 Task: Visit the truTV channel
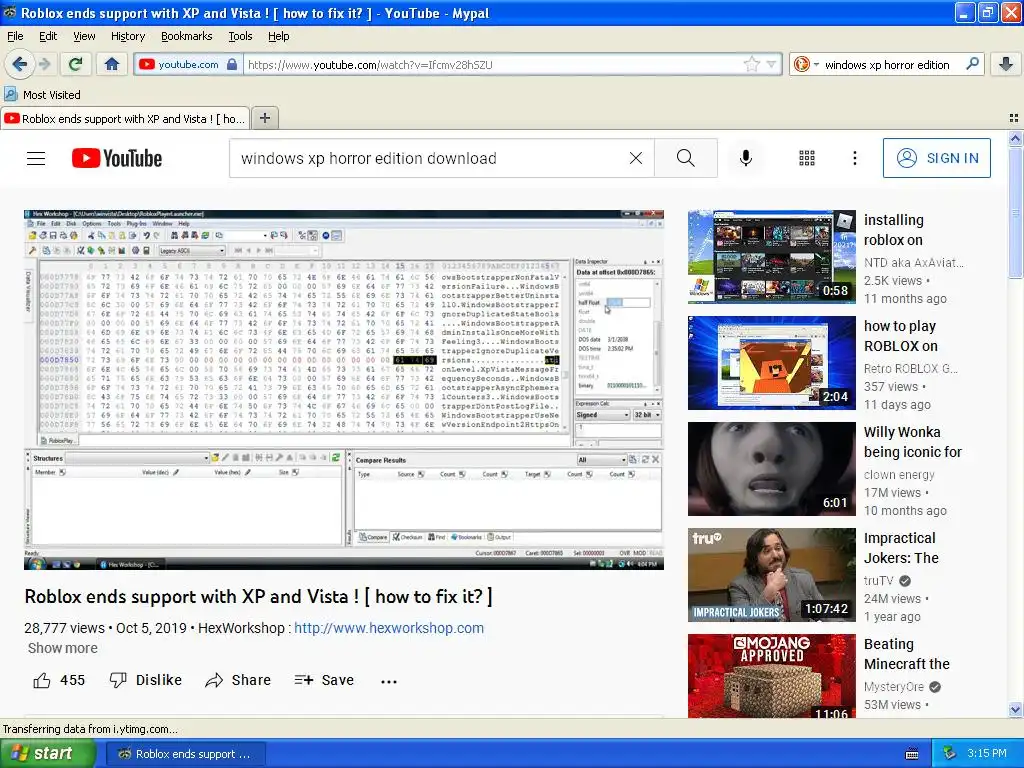[878, 581]
